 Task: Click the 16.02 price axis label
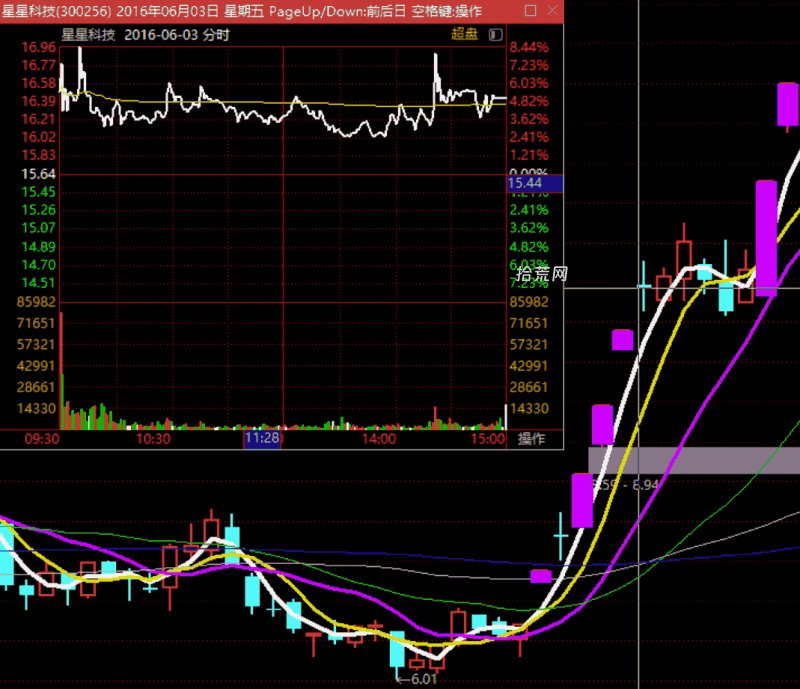click(x=38, y=137)
